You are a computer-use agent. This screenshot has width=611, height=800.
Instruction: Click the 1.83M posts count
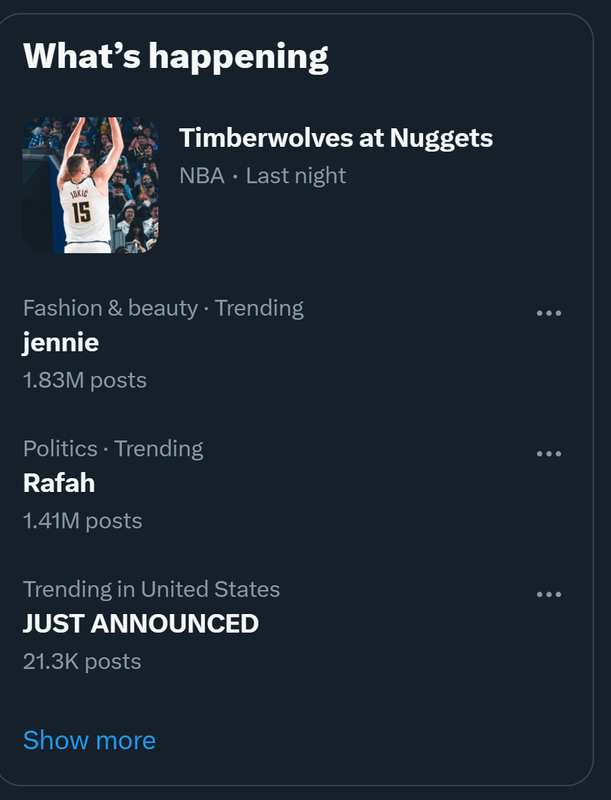(x=85, y=380)
